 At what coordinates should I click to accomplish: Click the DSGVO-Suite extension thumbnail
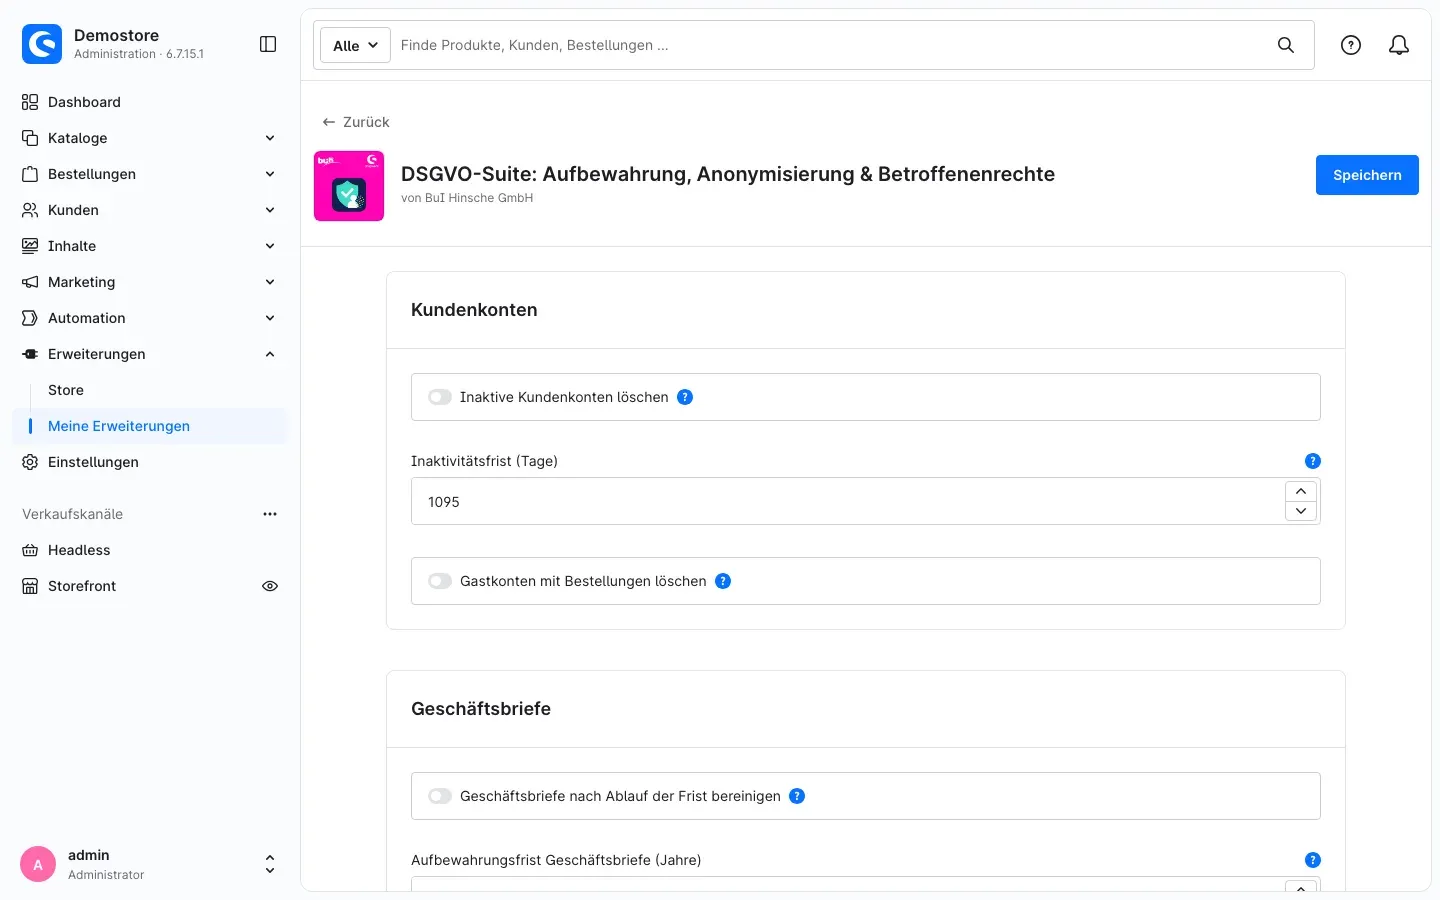[349, 186]
